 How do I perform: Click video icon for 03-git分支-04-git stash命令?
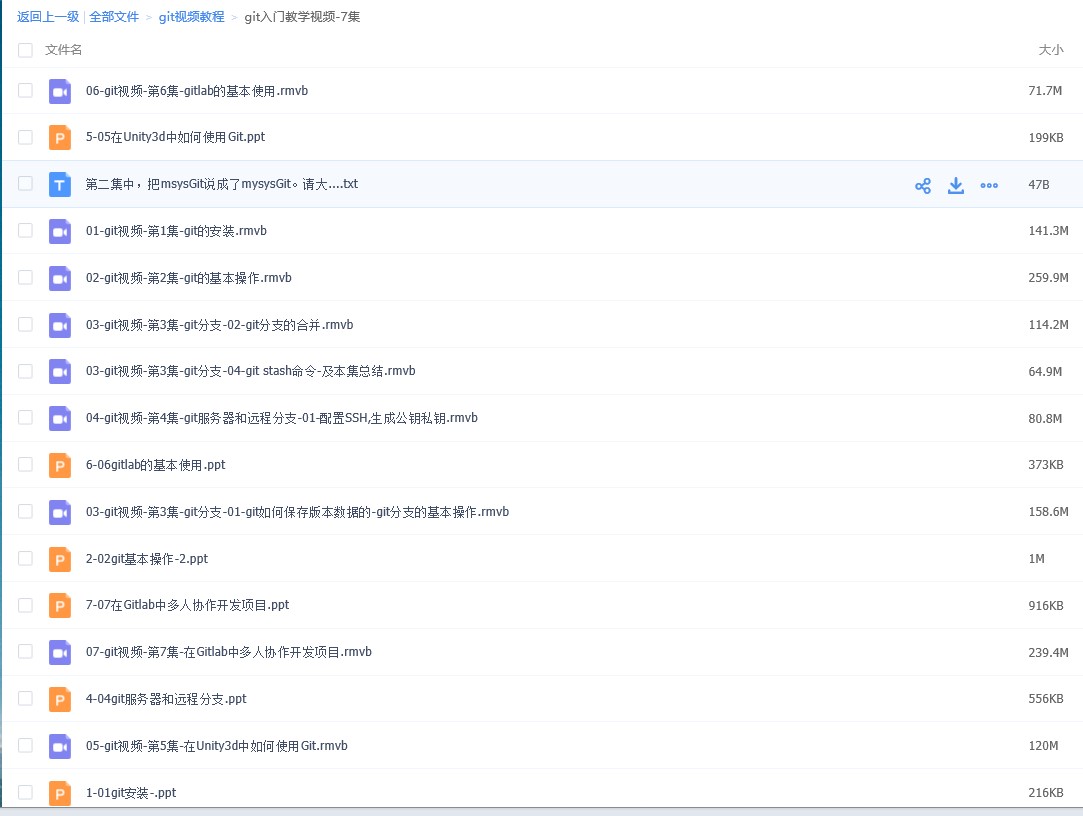click(60, 372)
